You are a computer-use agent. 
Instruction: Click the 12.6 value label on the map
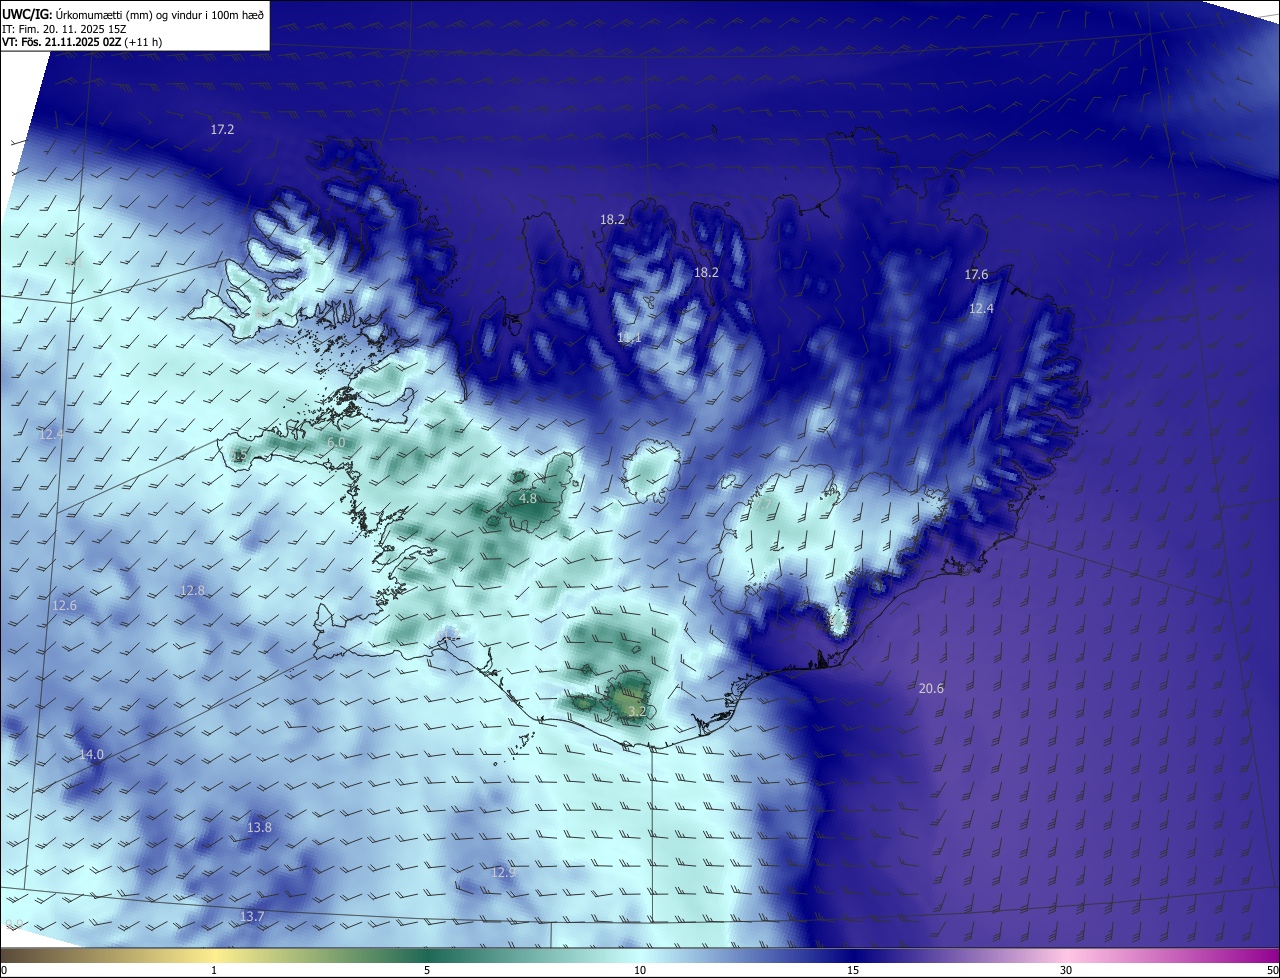64,606
